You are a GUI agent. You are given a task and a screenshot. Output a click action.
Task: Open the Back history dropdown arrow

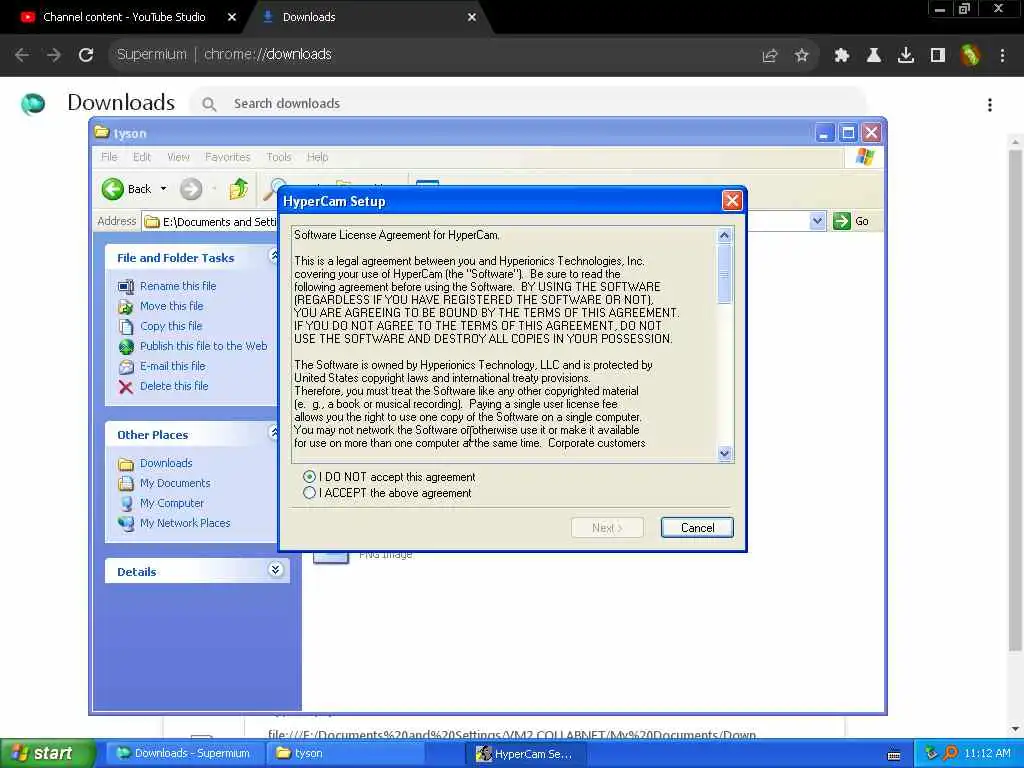click(163, 189)
